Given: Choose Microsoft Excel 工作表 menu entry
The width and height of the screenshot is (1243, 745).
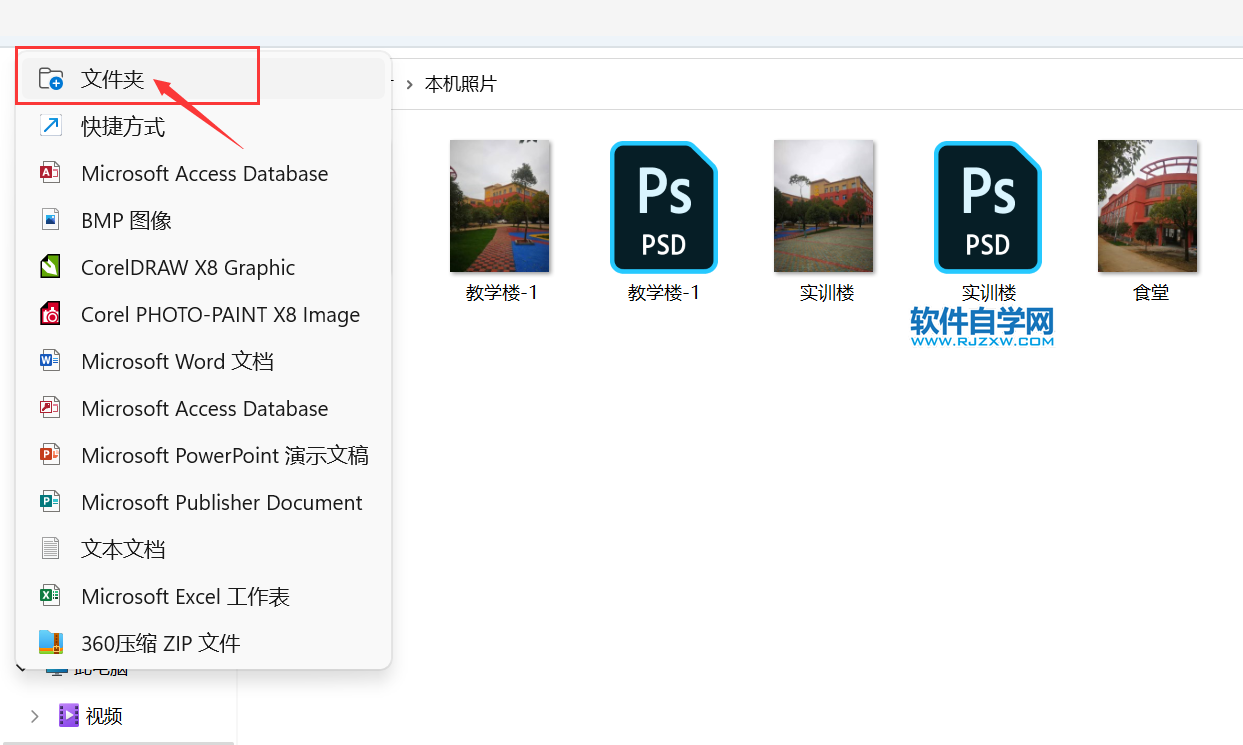Looking at the screenshot, I should 185,597.
